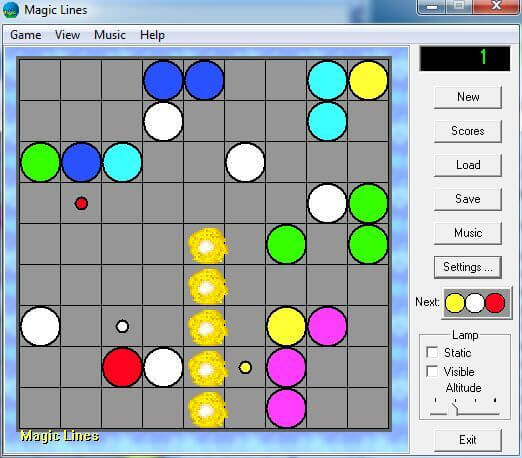Image resolution: width=522 pixels, height=458 pixels.
Task: Select the cyan ball next to the yellow ball
Action: [327, 80]
